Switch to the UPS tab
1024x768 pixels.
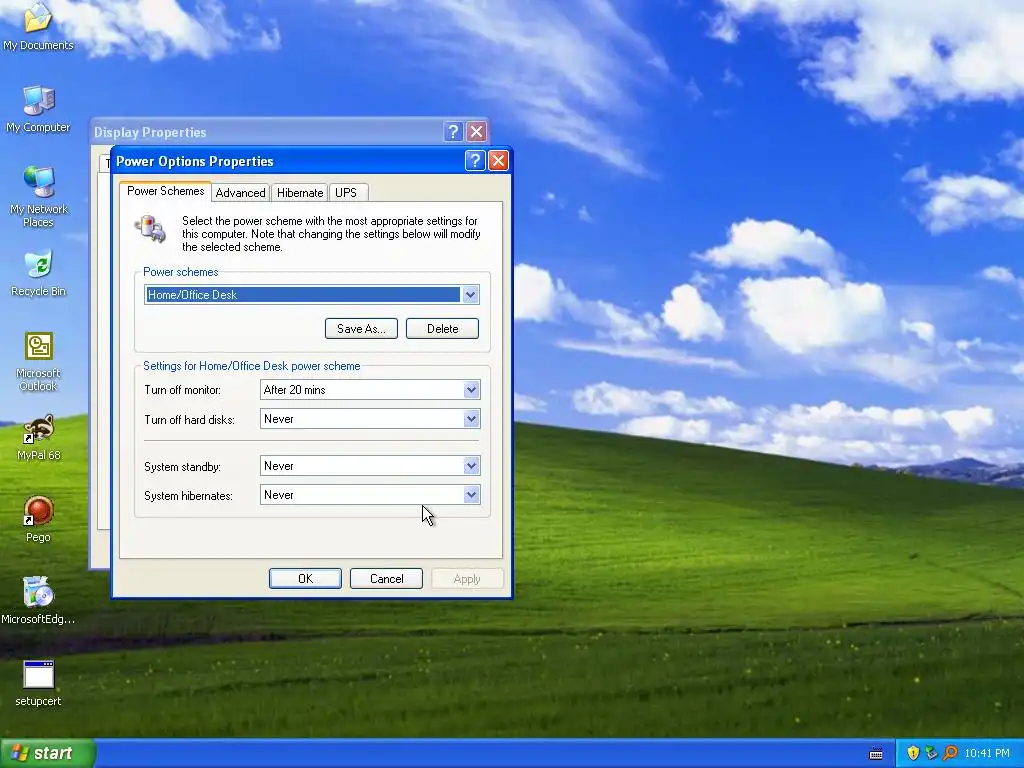coord(346,193)
